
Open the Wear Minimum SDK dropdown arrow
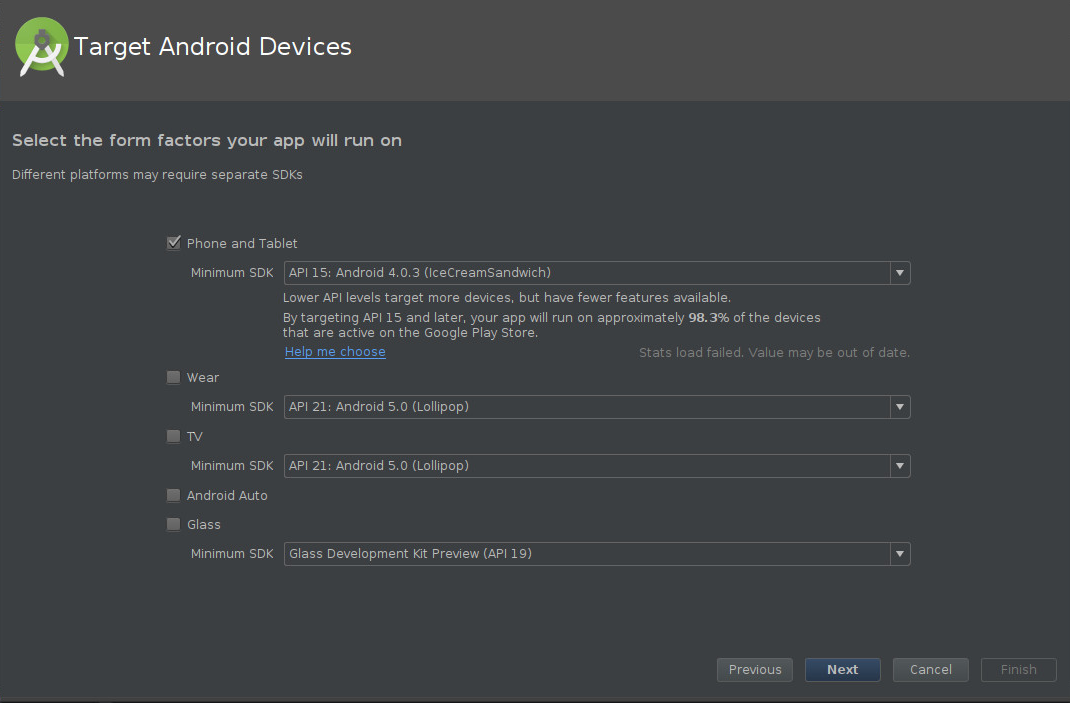point(900,407)
